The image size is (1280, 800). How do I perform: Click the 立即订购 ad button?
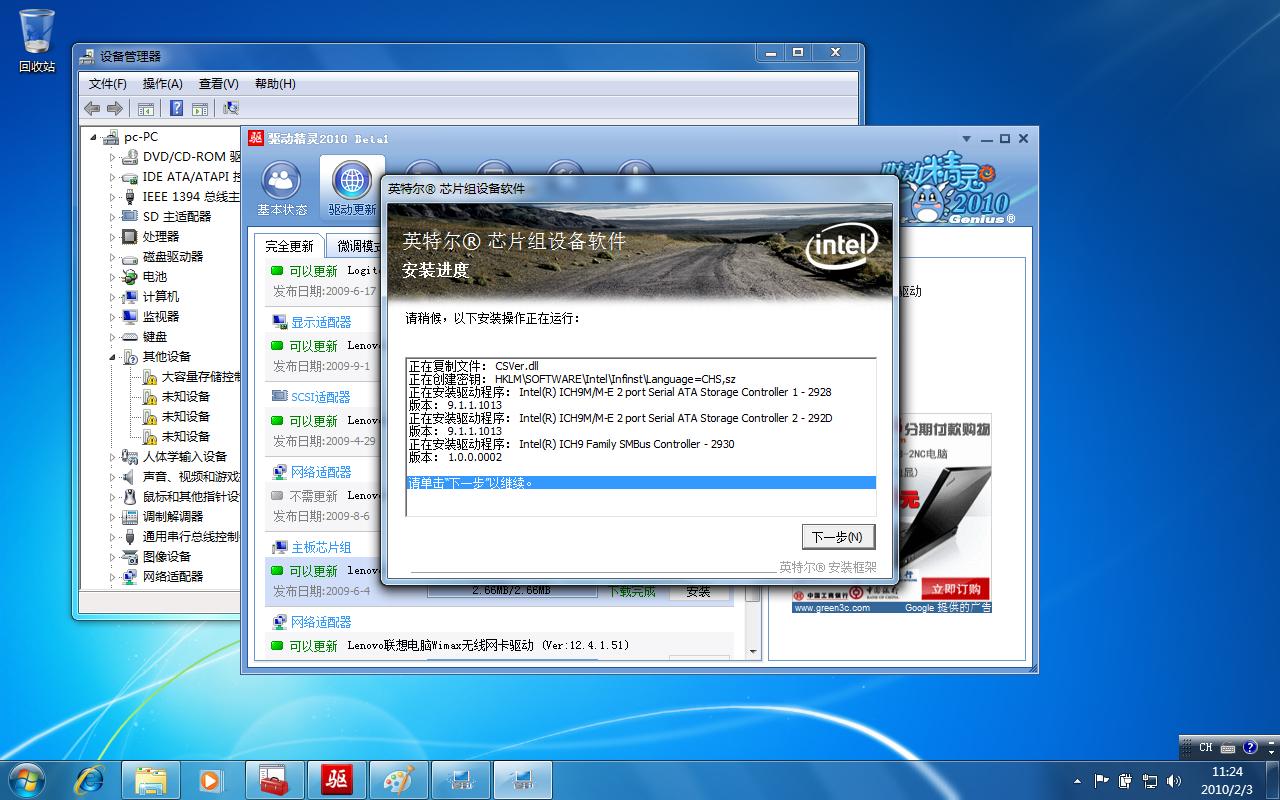tap(955, 589)
